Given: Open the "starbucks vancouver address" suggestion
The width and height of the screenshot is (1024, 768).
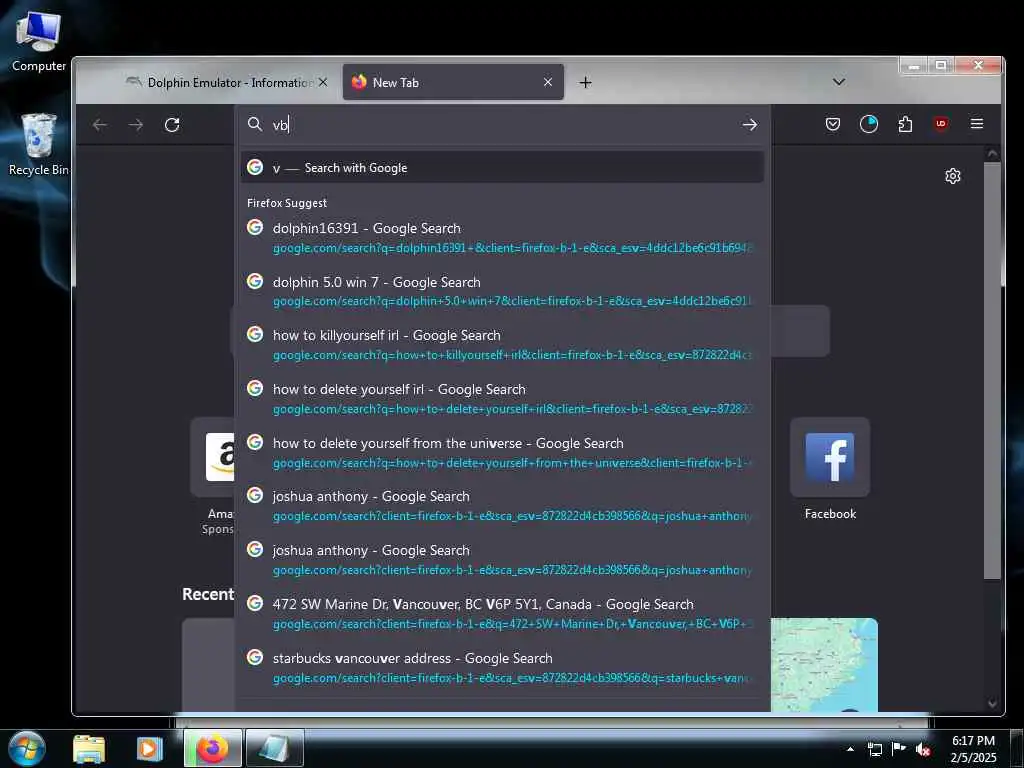Looking at the screenshot, I should click(502, 667).
